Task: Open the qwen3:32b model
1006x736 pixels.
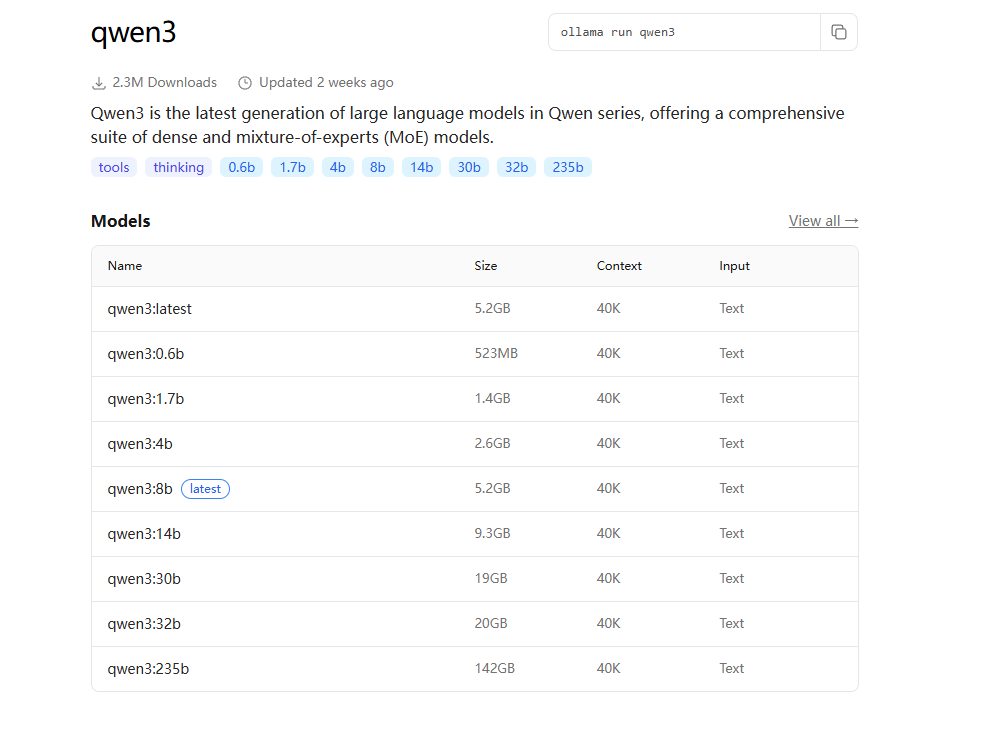Action: 144,624
